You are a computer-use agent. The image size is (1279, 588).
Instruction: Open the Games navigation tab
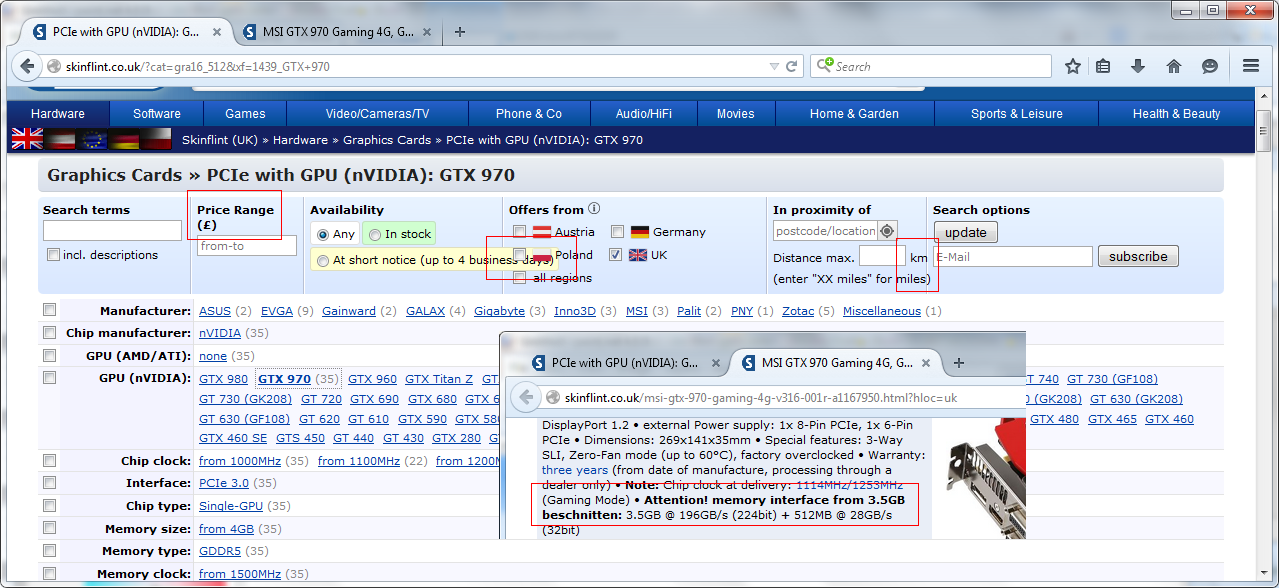[x=245, y=114]
